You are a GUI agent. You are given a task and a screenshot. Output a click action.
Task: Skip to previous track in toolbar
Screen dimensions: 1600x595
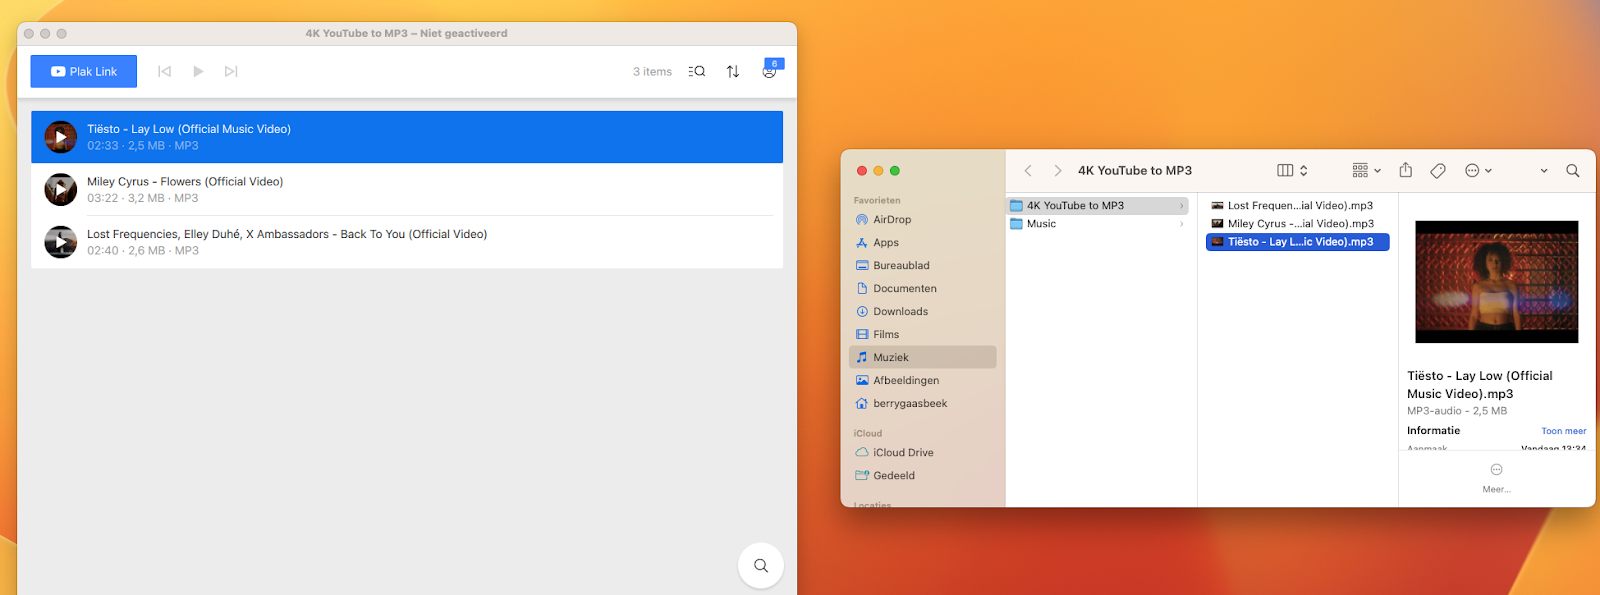click(x=165, y=71)
